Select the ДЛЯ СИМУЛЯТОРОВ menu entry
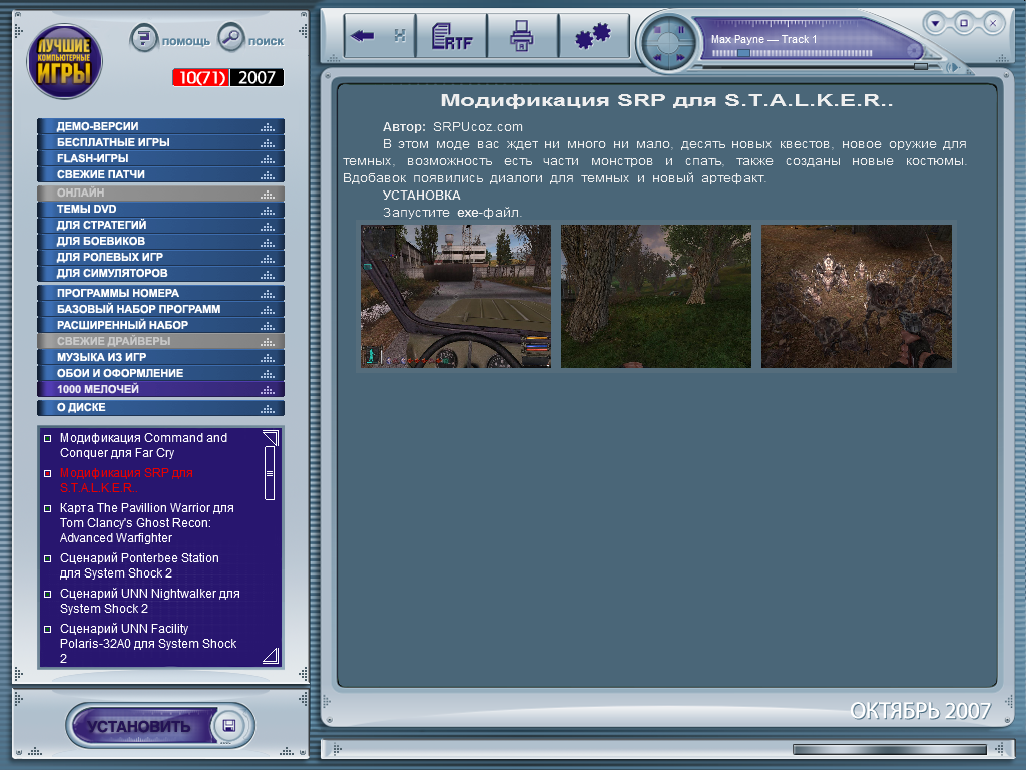Screen dimensions: 1026x770 [x=161, y=273]
